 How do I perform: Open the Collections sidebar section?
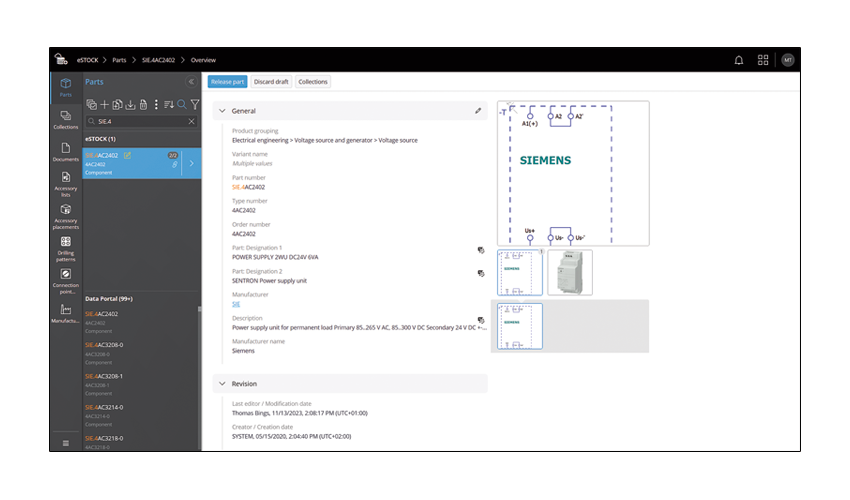pyautogui.click(x=66, y=120)
